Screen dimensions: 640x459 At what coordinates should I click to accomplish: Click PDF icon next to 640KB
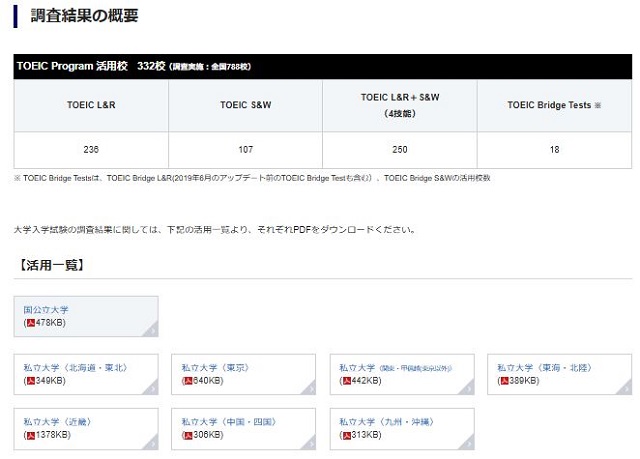coord(188,381)
